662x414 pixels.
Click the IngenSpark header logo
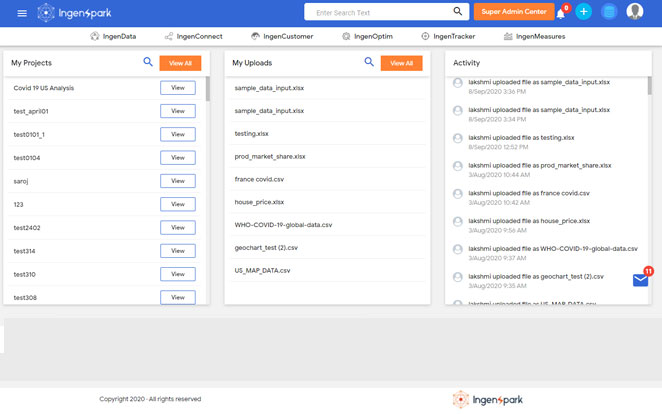pyautogui.click(x=74, y=13)
